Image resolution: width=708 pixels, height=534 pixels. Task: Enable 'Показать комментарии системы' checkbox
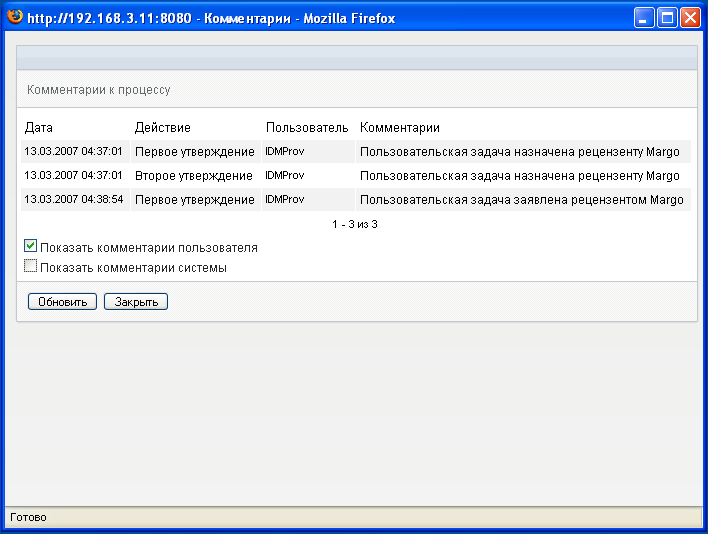(30, 266)
